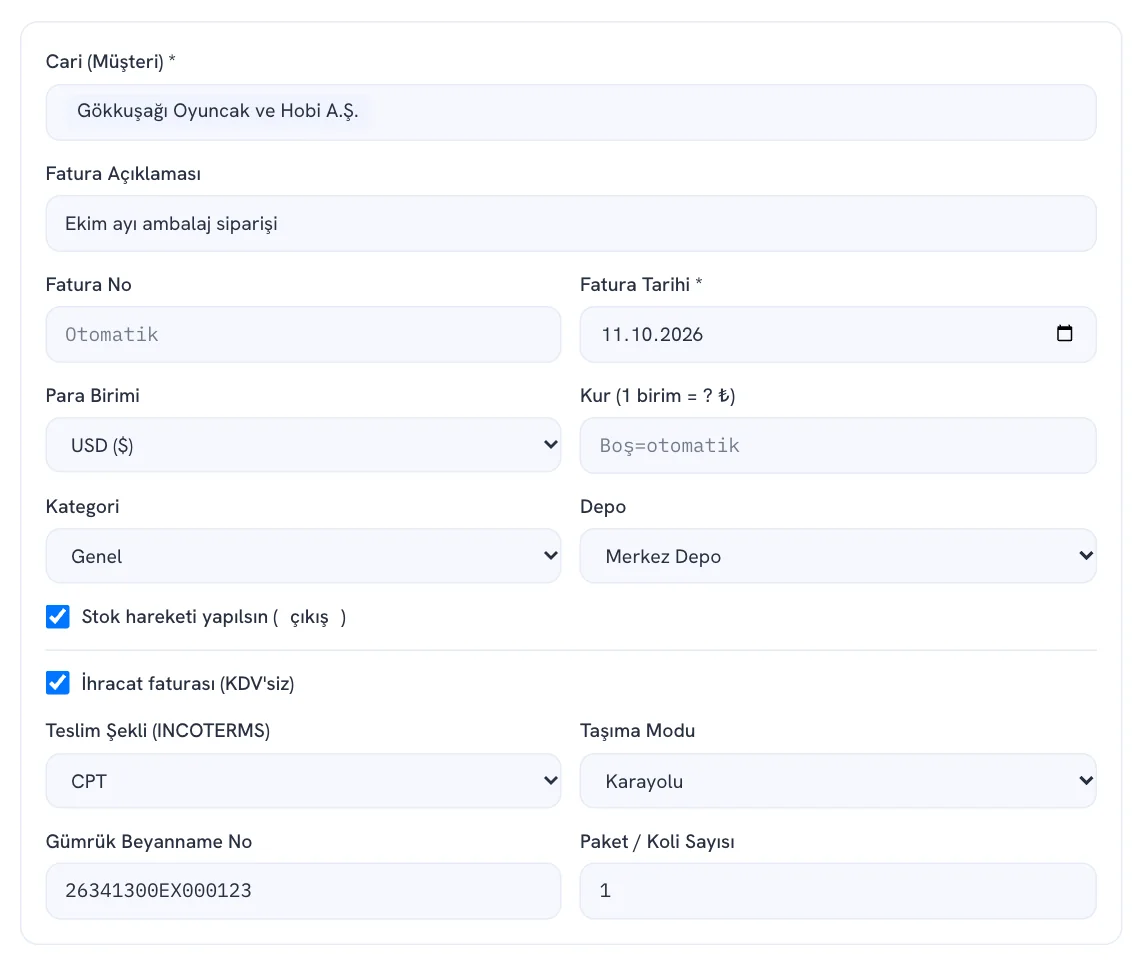Focus the Cari (Müşteri) customer field
Image resolution: width=1145 pixels, height=966 pixels.
pyautogui.click(x=571, y=112)
